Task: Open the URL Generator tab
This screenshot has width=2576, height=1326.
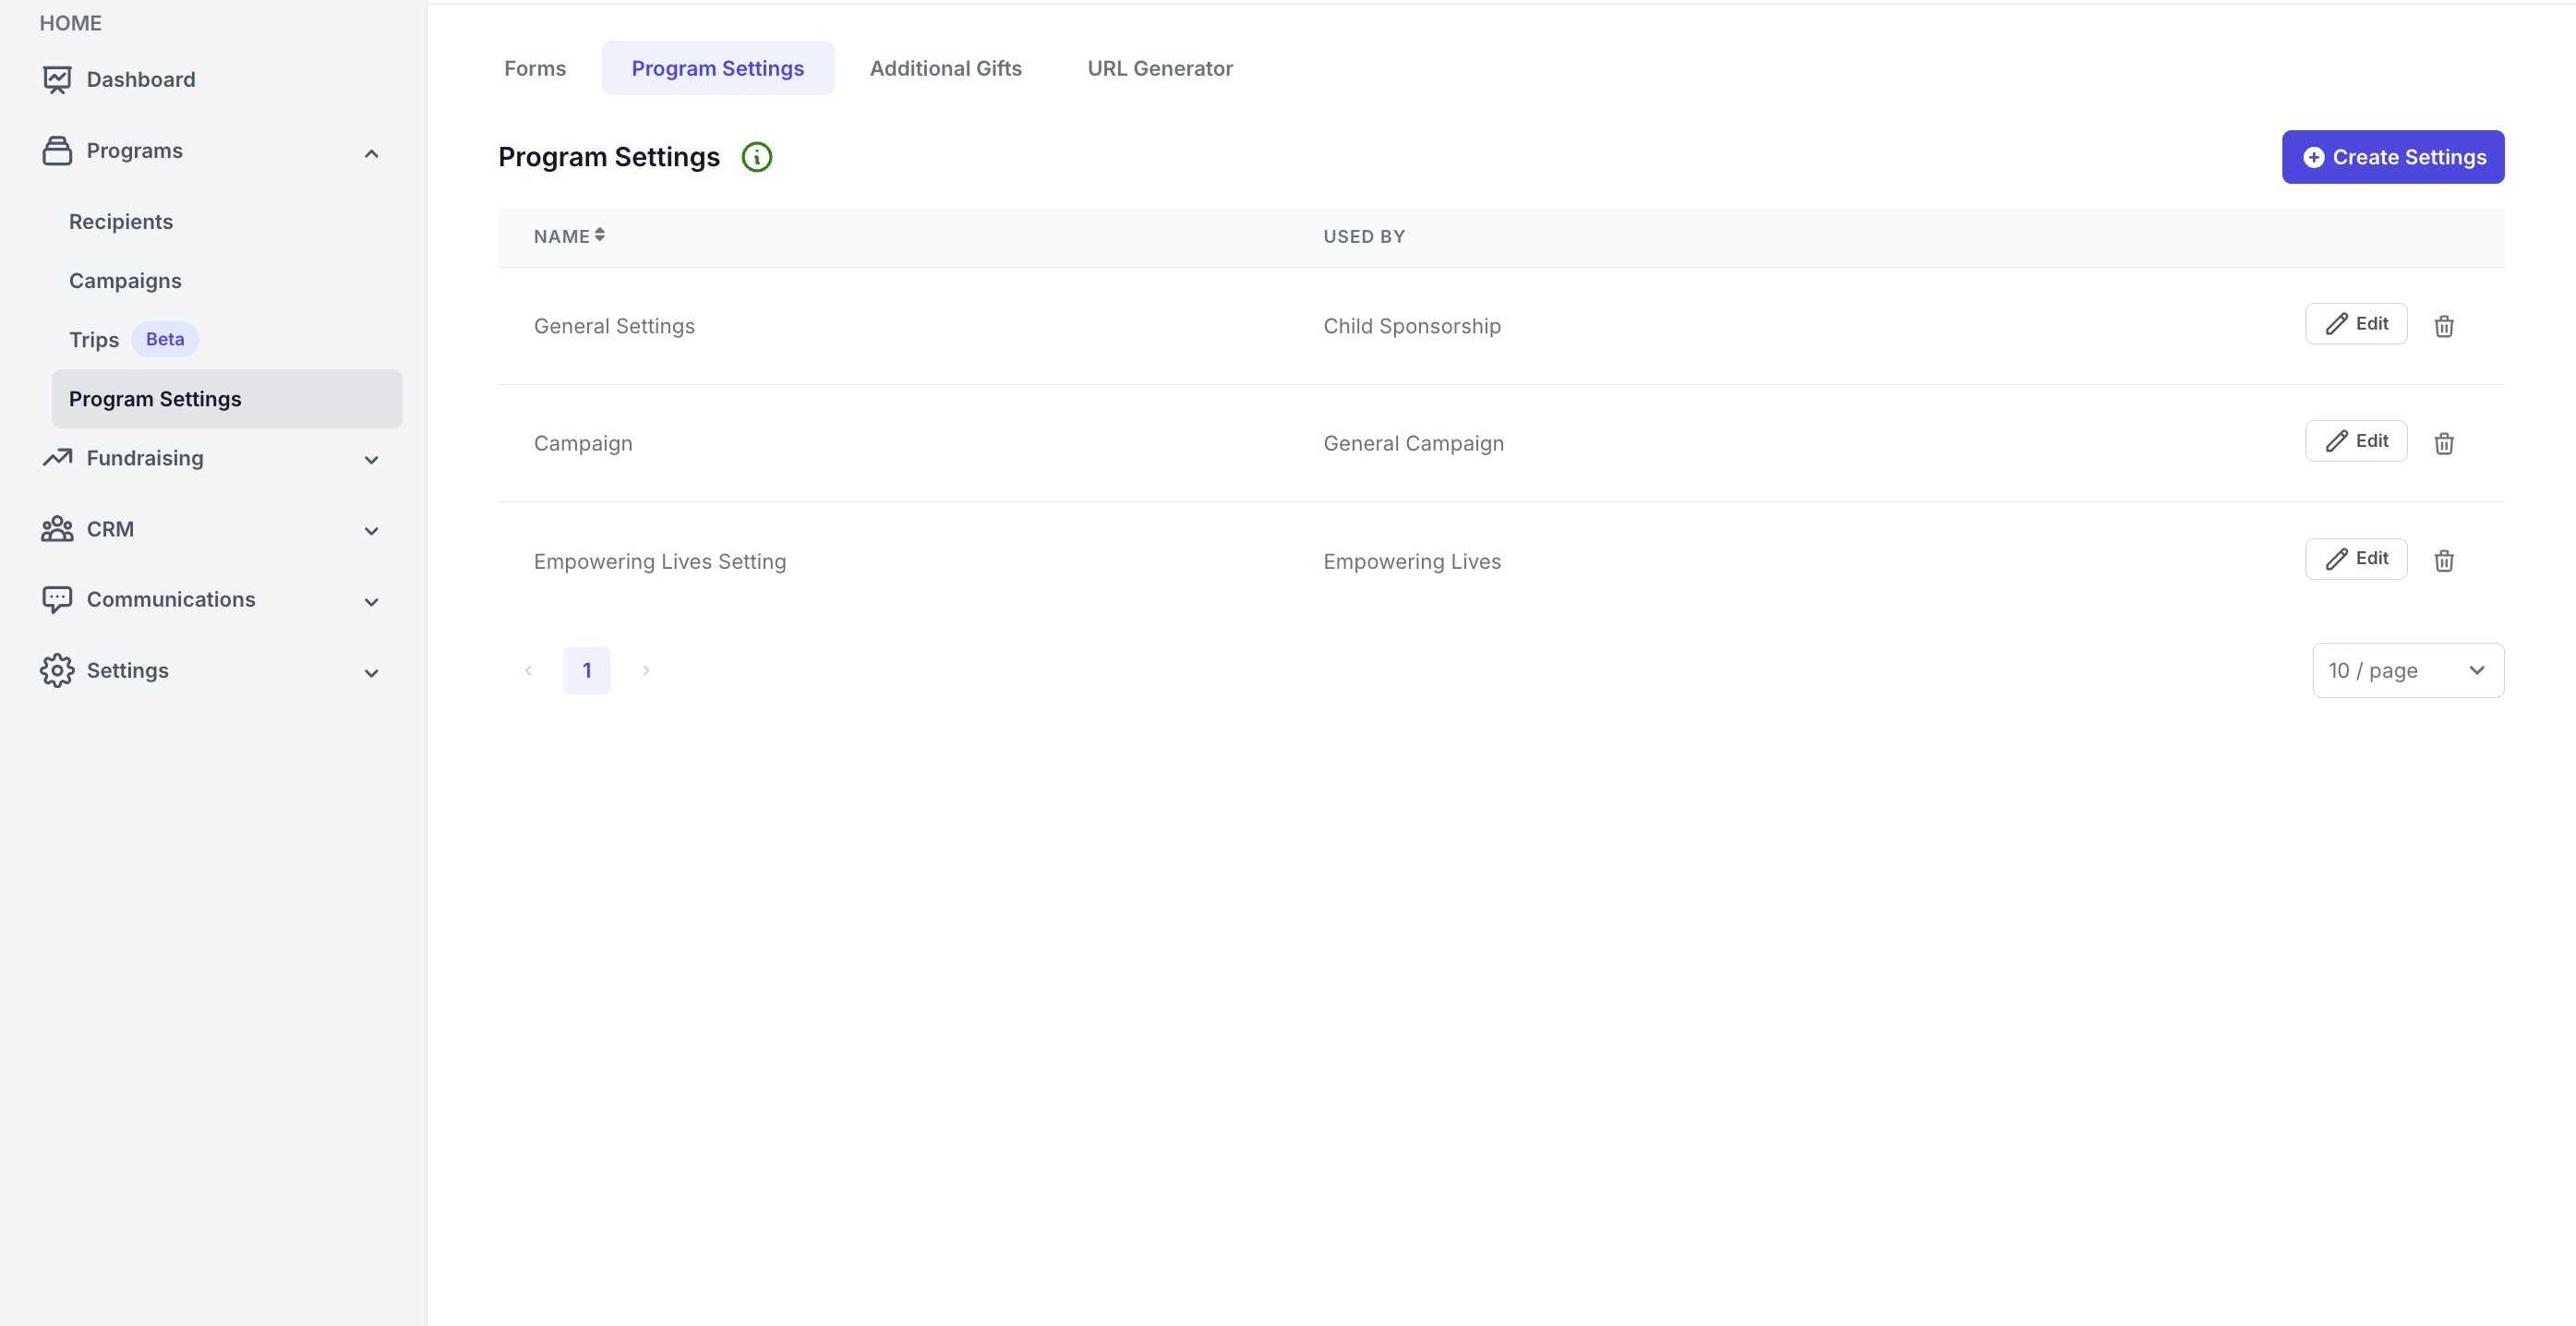Action: tap(1159, 68)
